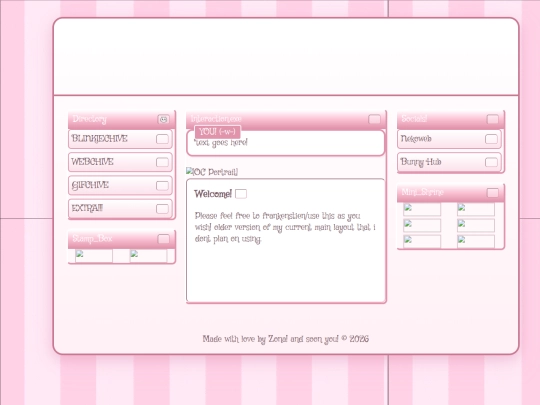Click the small icon next to Welcome!
This screenshot has width=540, height=405.
tap(241, 194)
